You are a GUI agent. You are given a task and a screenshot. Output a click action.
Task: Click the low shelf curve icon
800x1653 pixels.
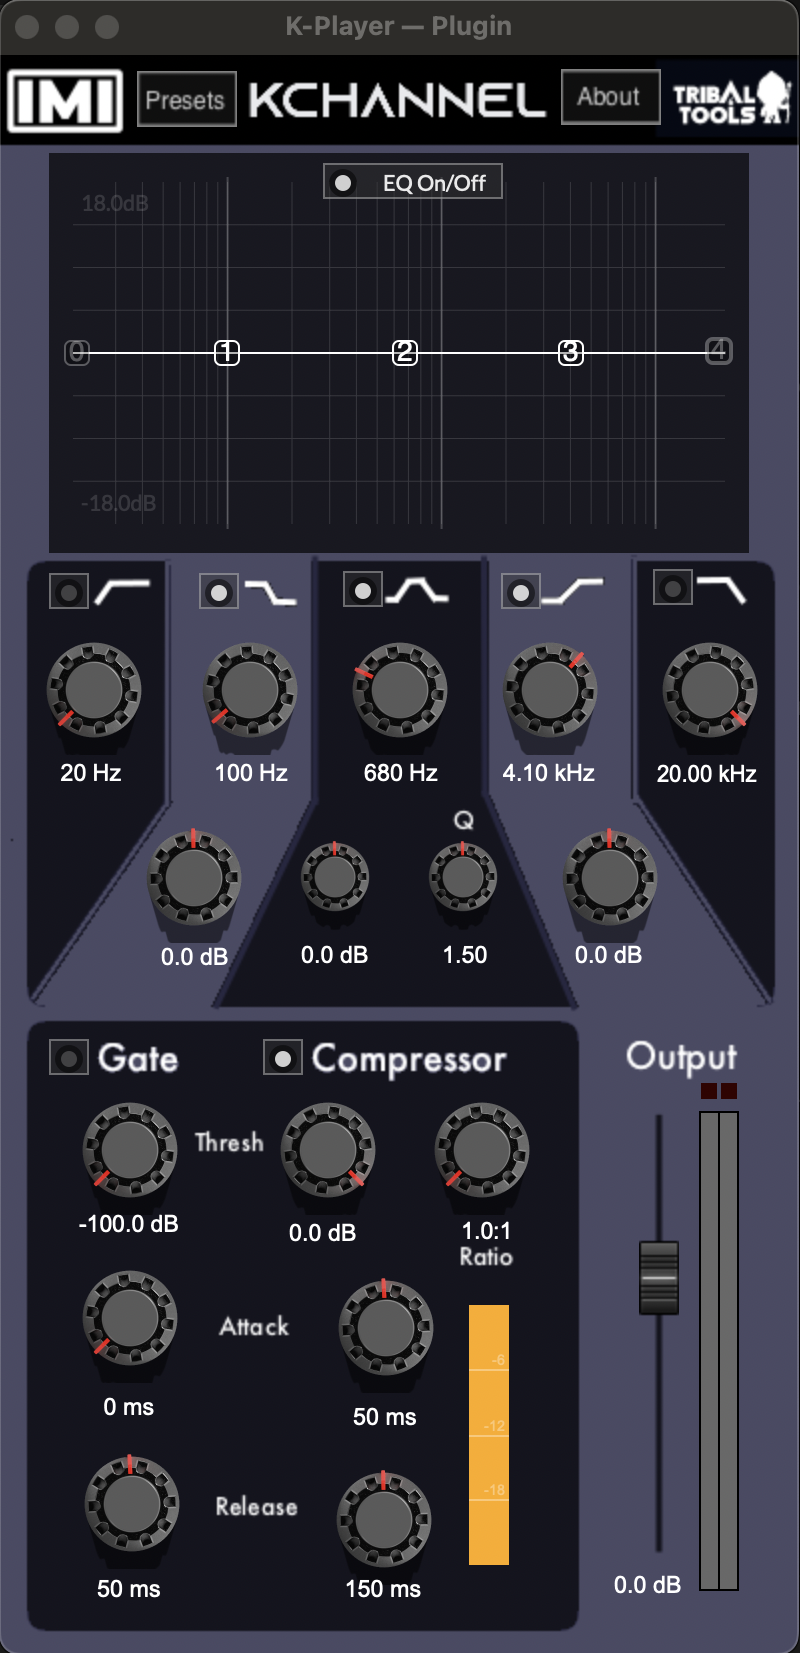coord(270,592)
